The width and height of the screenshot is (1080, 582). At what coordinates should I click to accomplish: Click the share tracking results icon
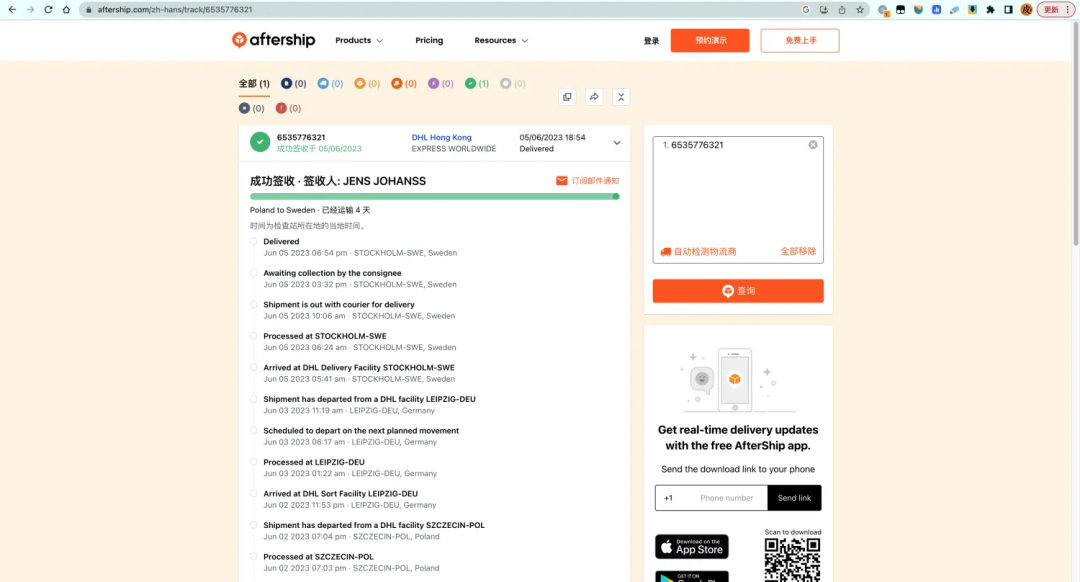594,97
